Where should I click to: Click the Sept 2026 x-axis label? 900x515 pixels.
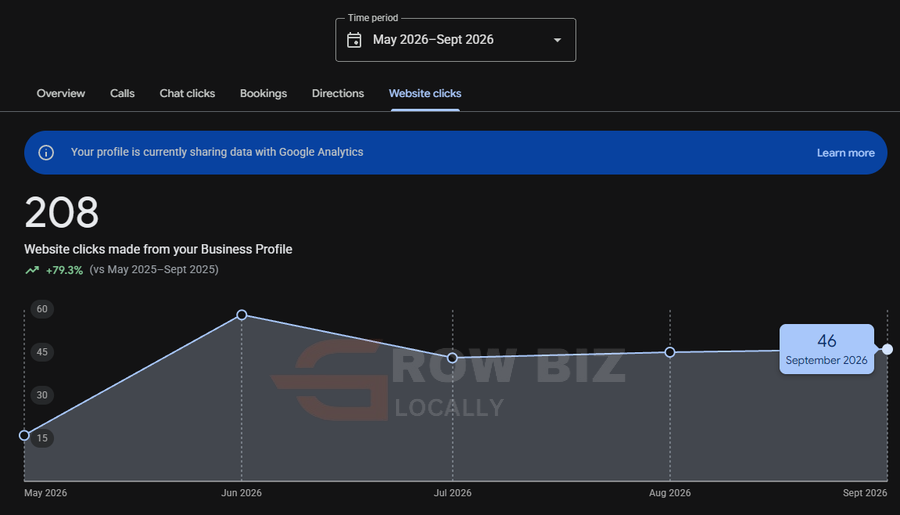coord(864,493)
